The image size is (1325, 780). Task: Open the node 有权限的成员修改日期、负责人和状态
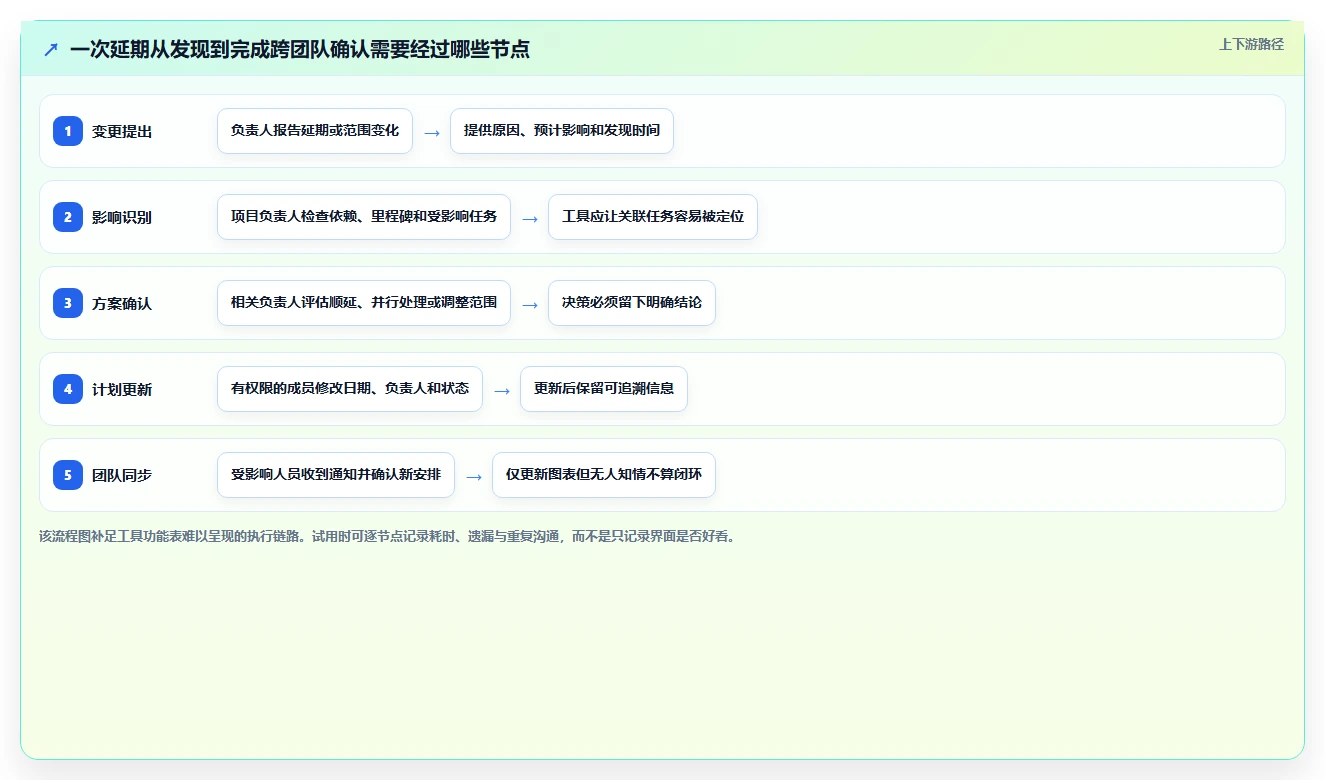point(350,389)
